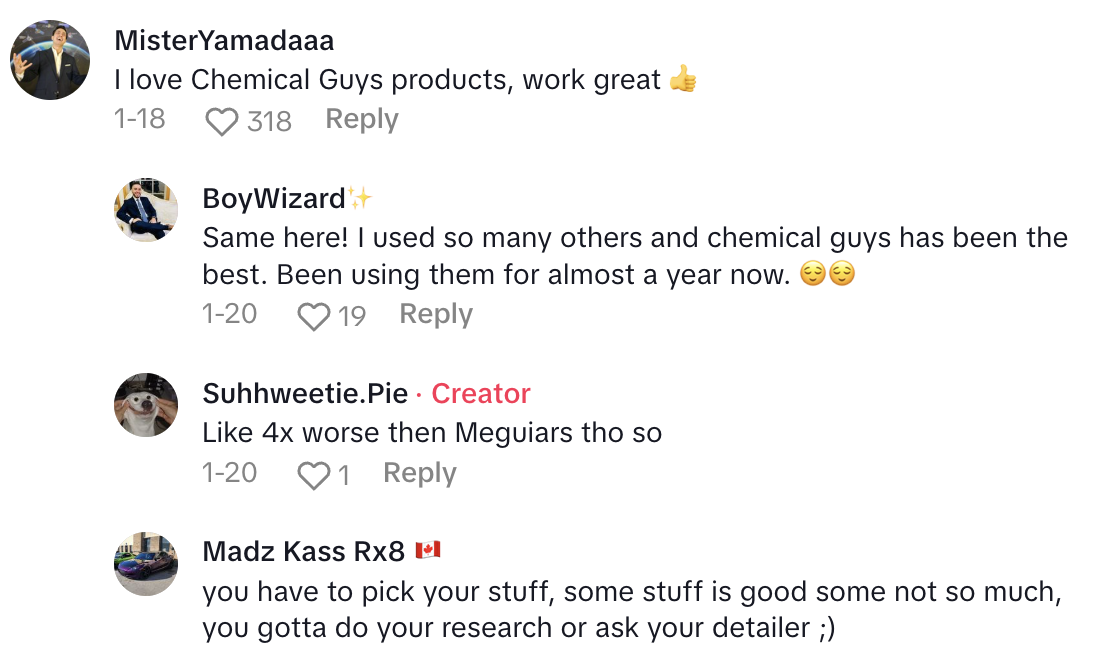Click Suhhweetie.Pie's dog avatar

(x=146, y=405)
